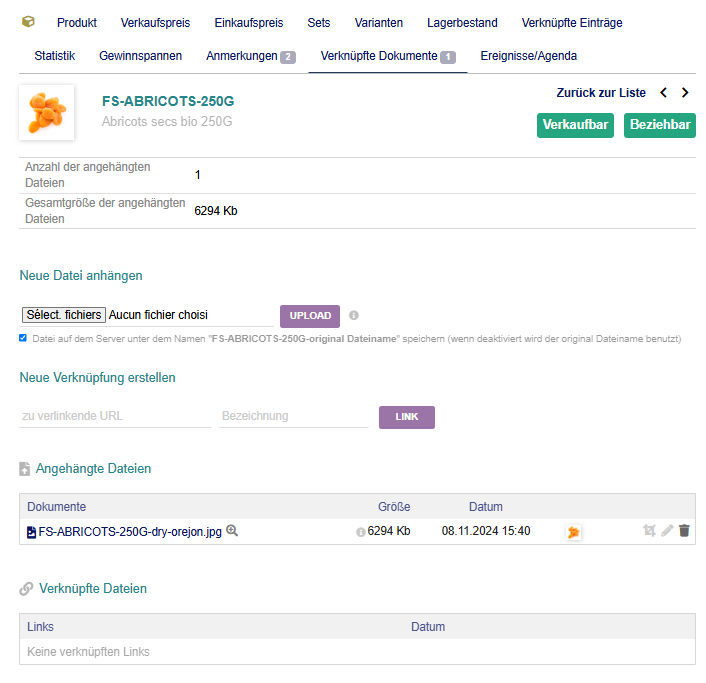This screenshot has width=706, height=683.
Task: Edit the attached file with pencil icon
Action: (667, 531)
